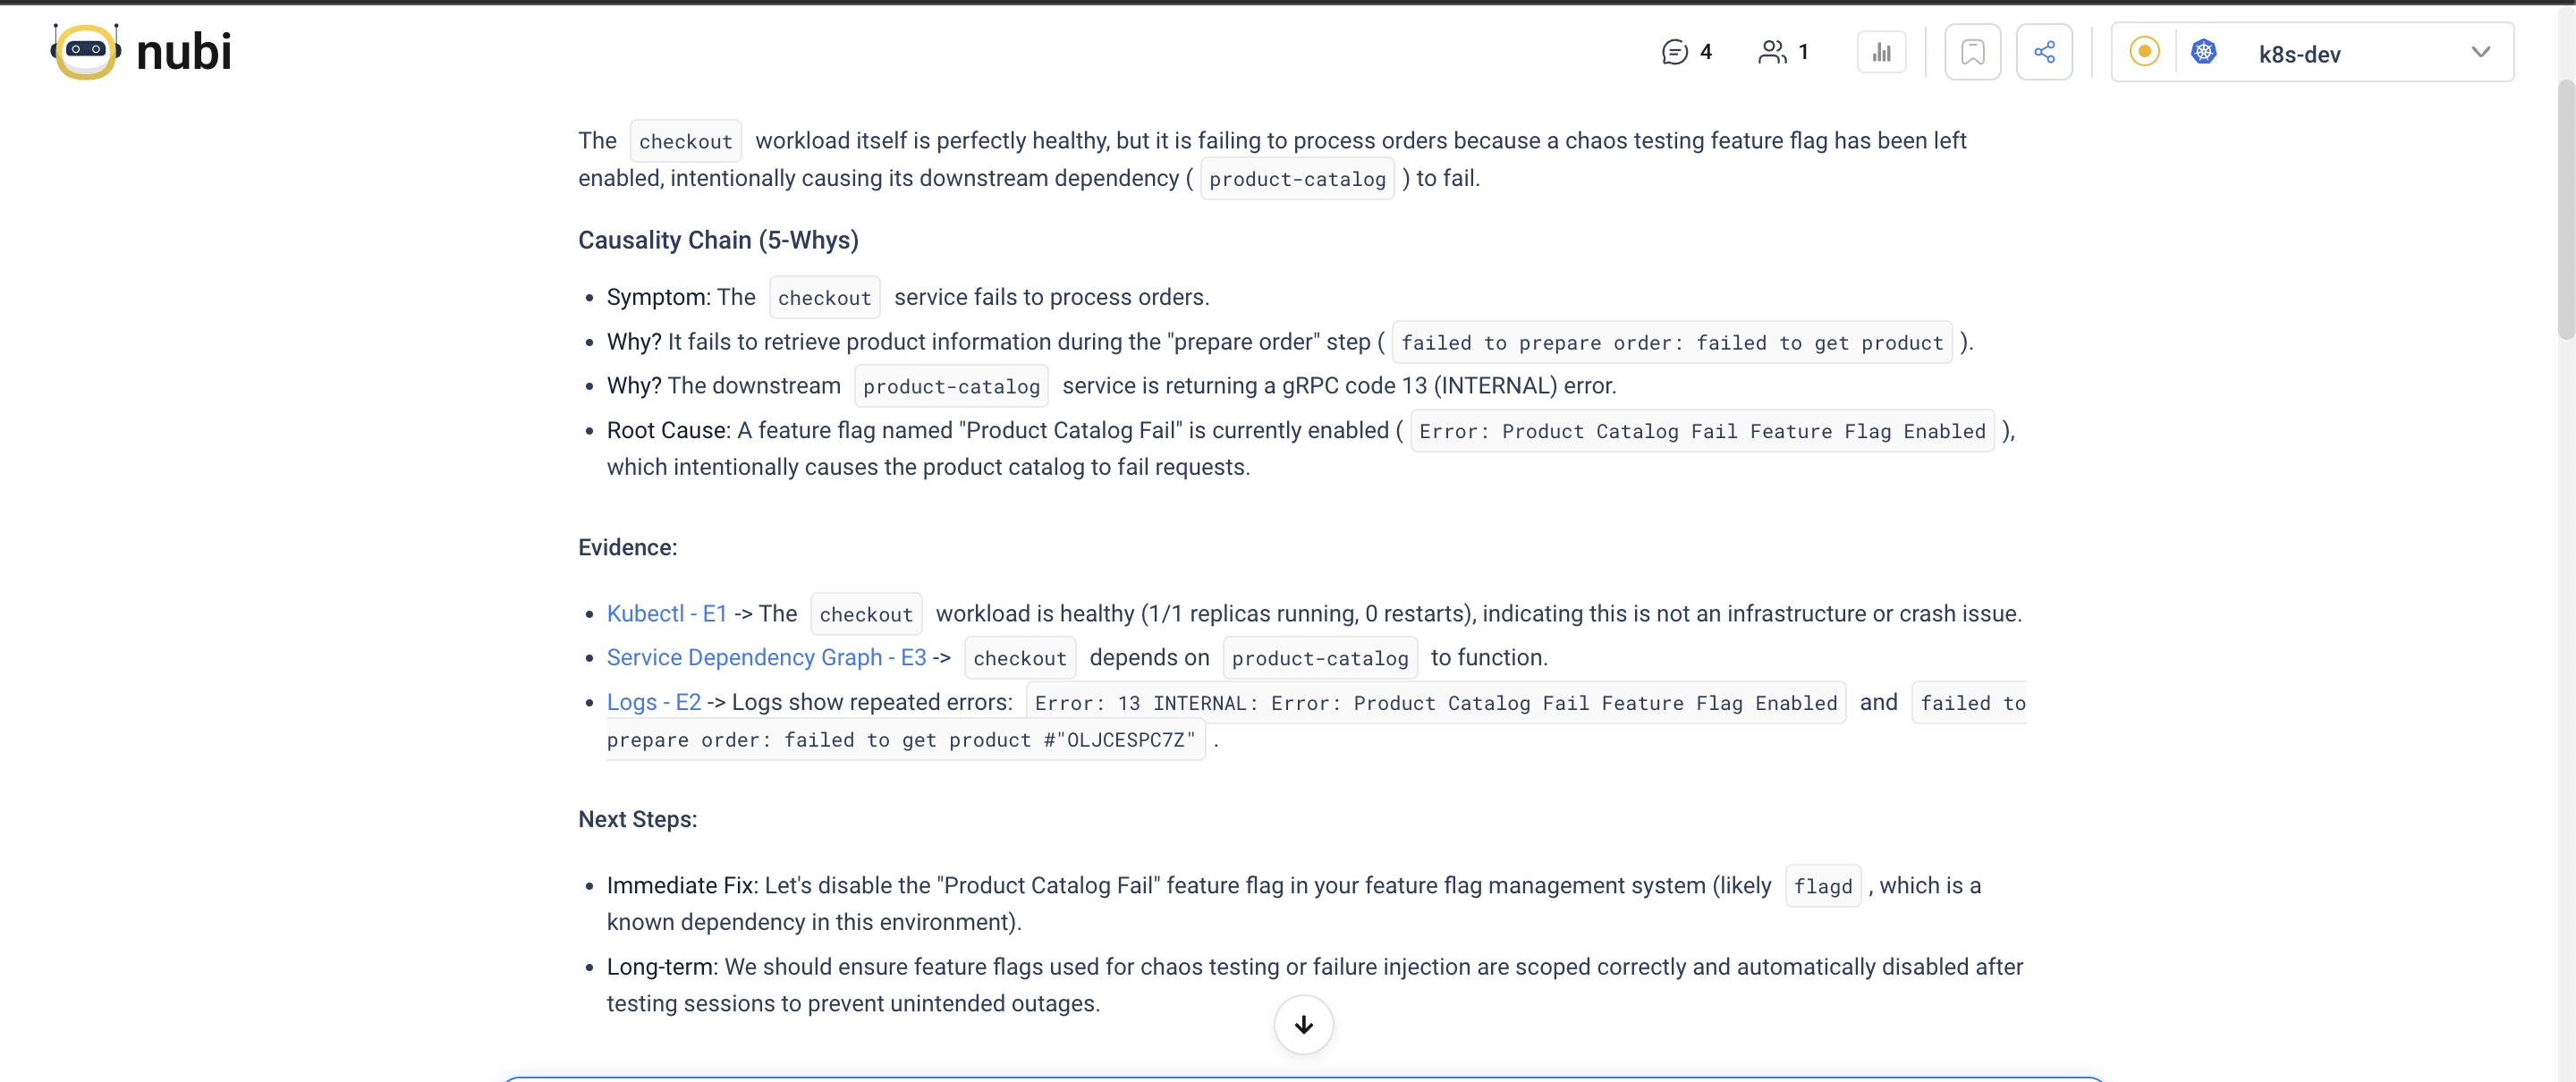Click the 'product-catalog' code in Service Dependency line

pyautogui.click(x=1319, y=658)
